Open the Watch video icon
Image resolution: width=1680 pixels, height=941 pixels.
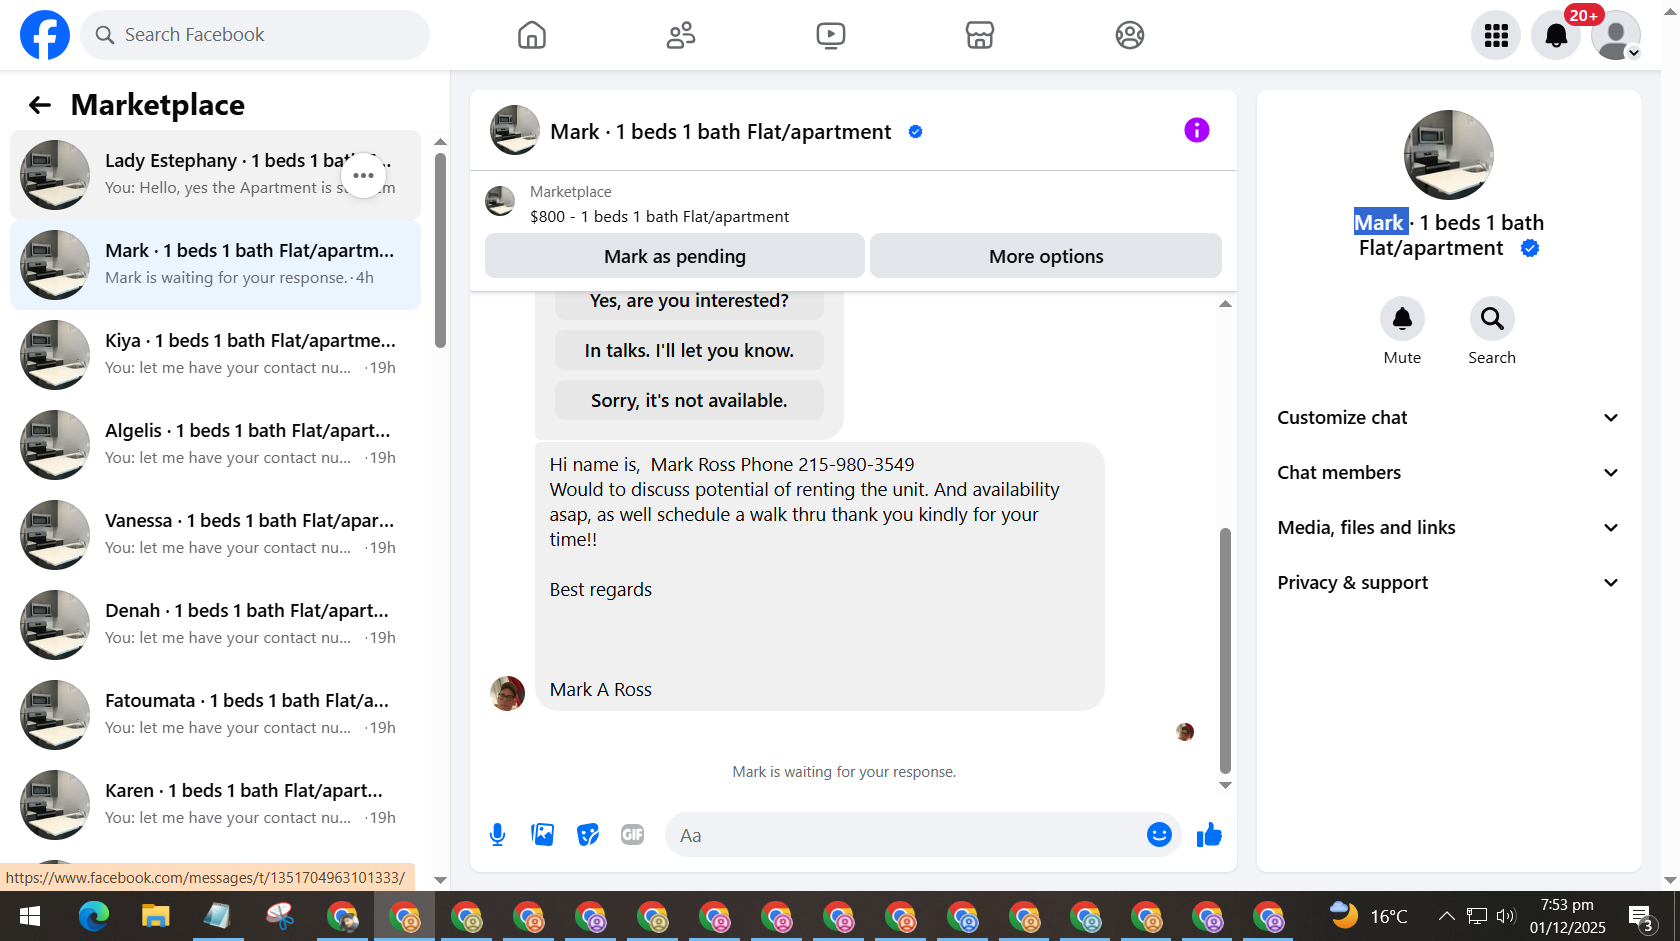[831, 35]
